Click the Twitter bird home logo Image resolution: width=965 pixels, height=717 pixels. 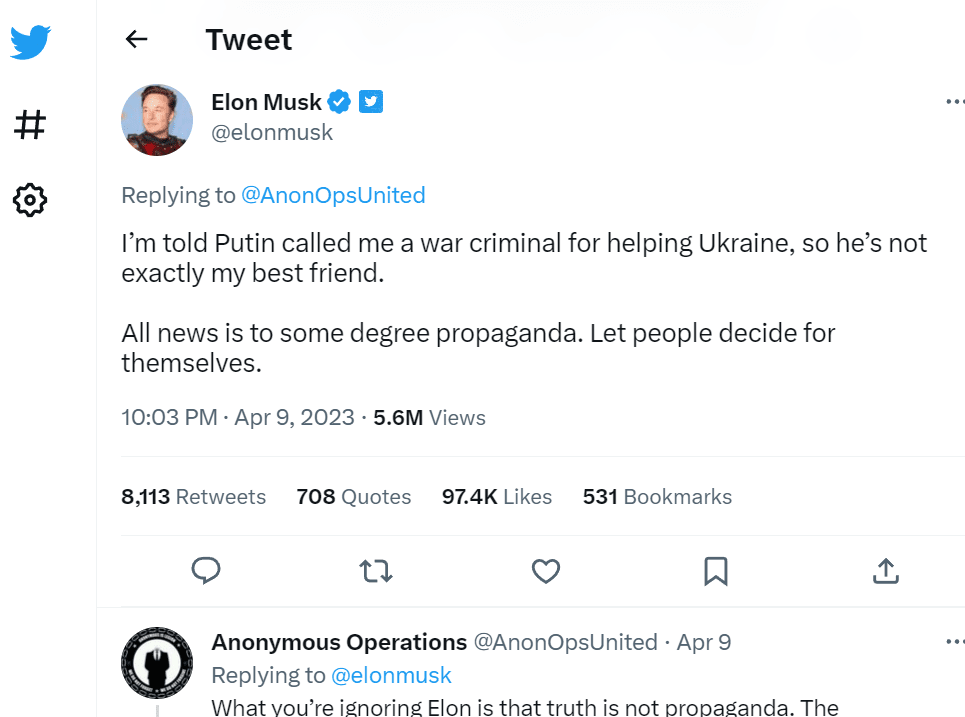tap(30, 43)
